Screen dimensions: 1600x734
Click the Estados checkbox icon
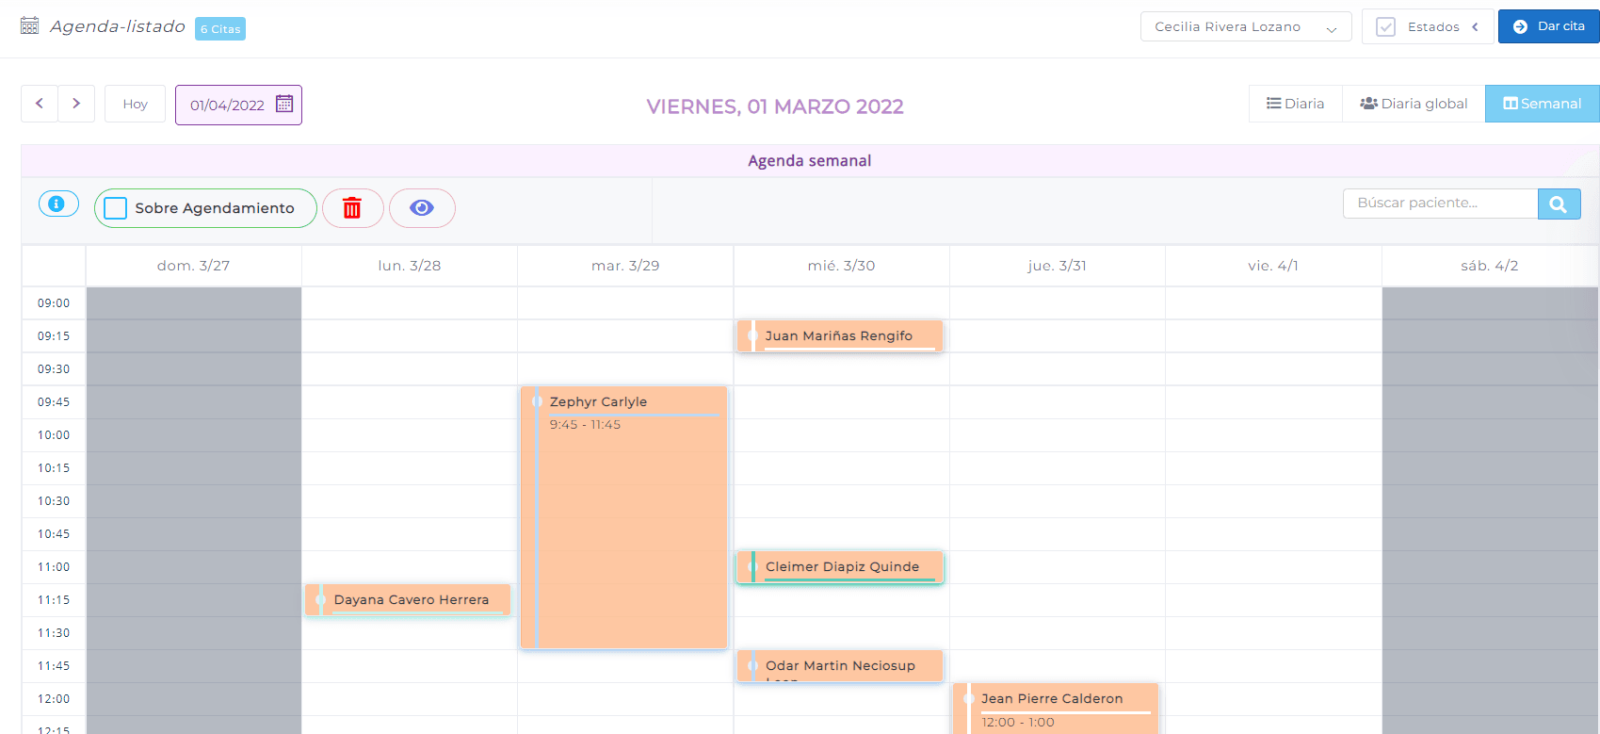(1385, 27)
